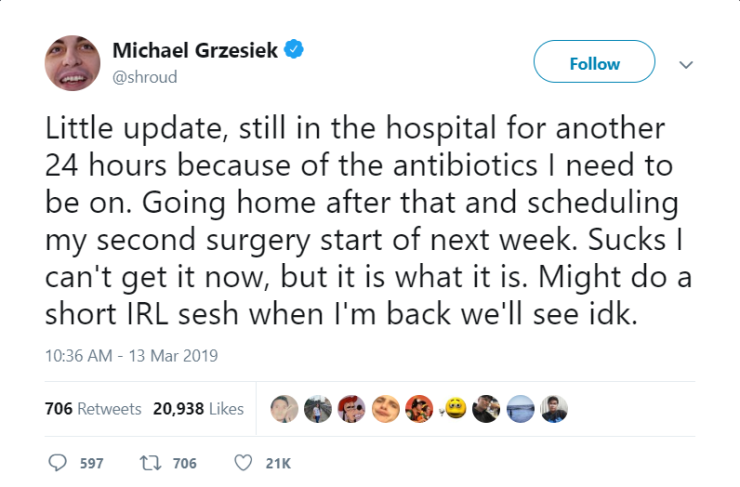Click the reply speech bubble icon
The height and width of the screenshot is (487, 740).
(56, 463)
